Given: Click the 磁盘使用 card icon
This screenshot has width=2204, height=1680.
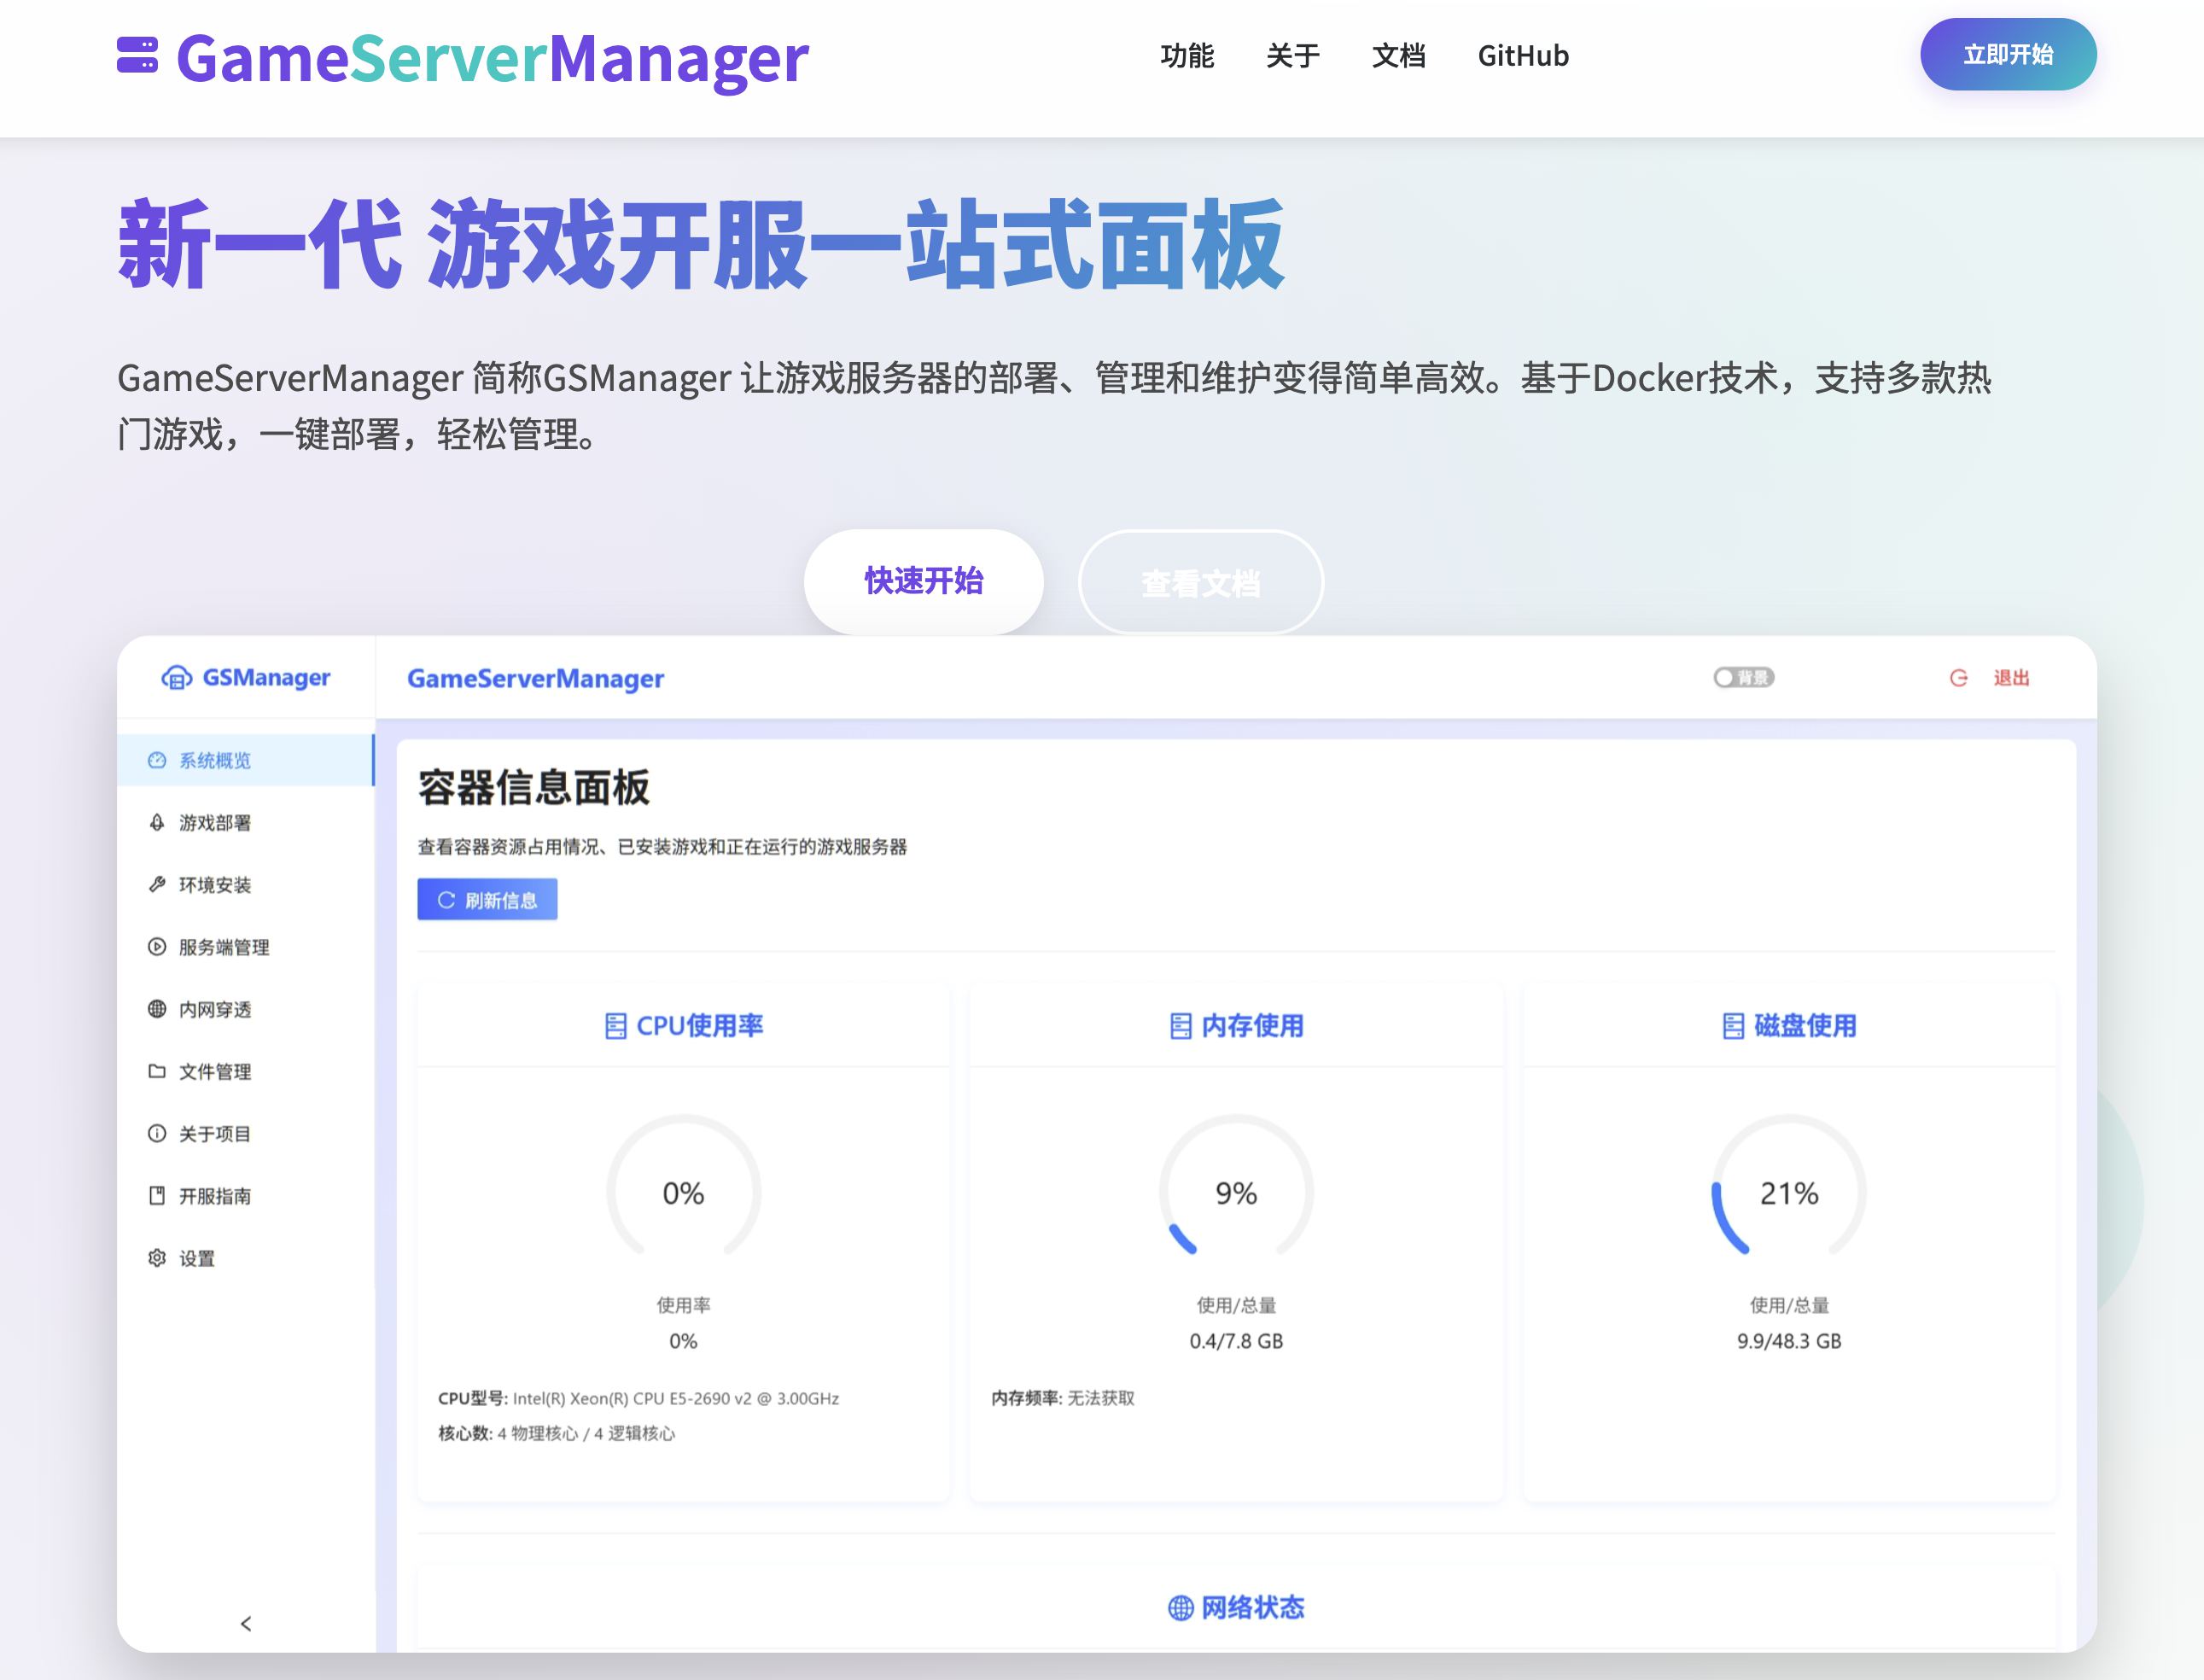Looking at the screenshot, I should click(x=1733, y=1026).
